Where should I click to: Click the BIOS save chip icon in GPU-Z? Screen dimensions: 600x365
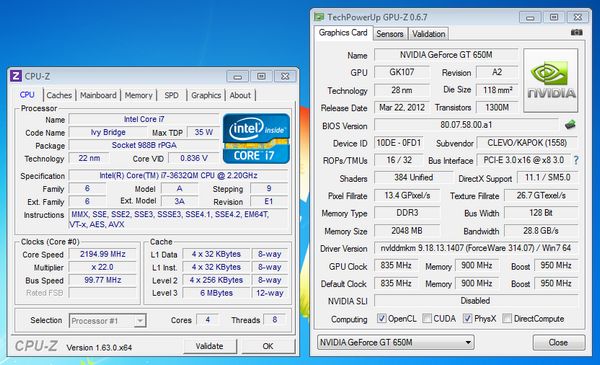(570, 124)
